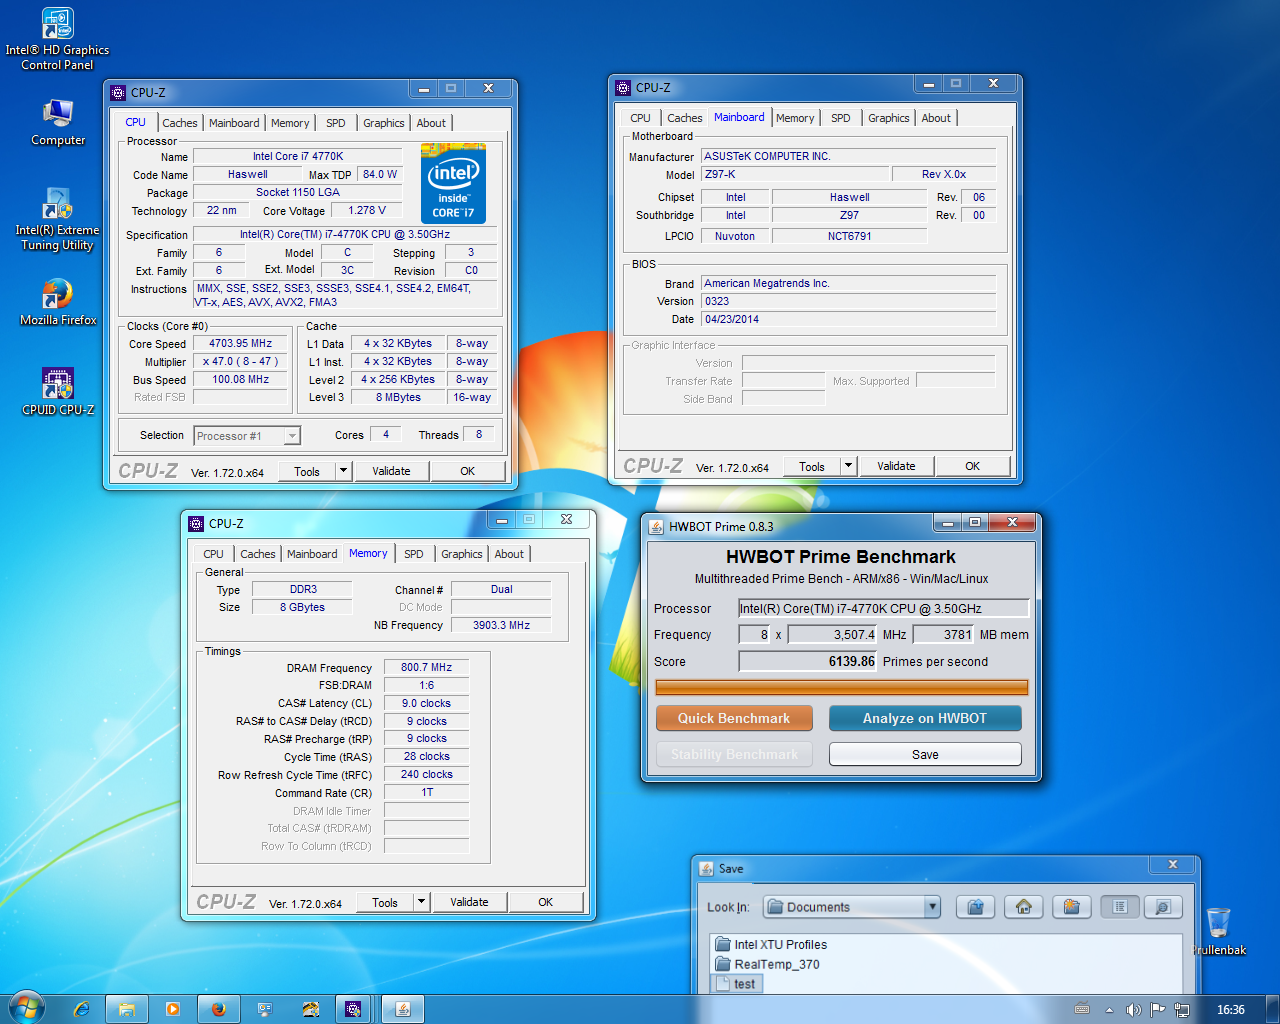Click the on-screen keyboard tray icon

click(x=1082, y=1010)
